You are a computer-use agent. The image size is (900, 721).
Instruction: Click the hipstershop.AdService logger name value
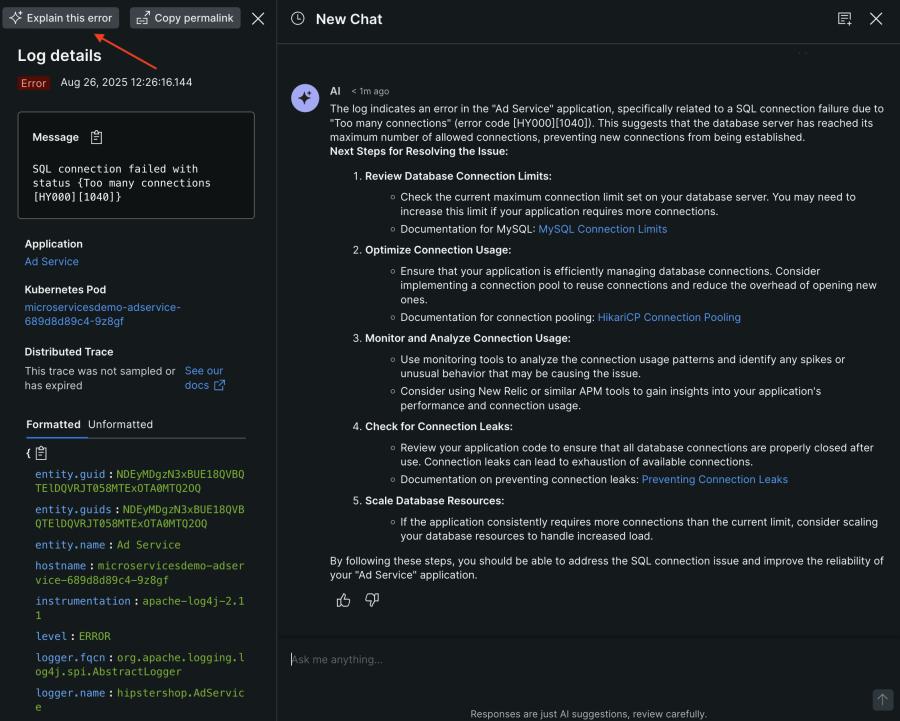point(139,700)
